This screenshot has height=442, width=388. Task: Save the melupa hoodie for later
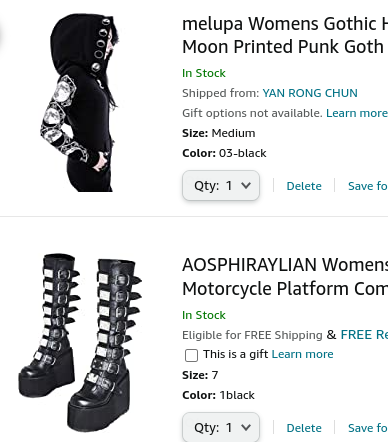click(368, 186)
